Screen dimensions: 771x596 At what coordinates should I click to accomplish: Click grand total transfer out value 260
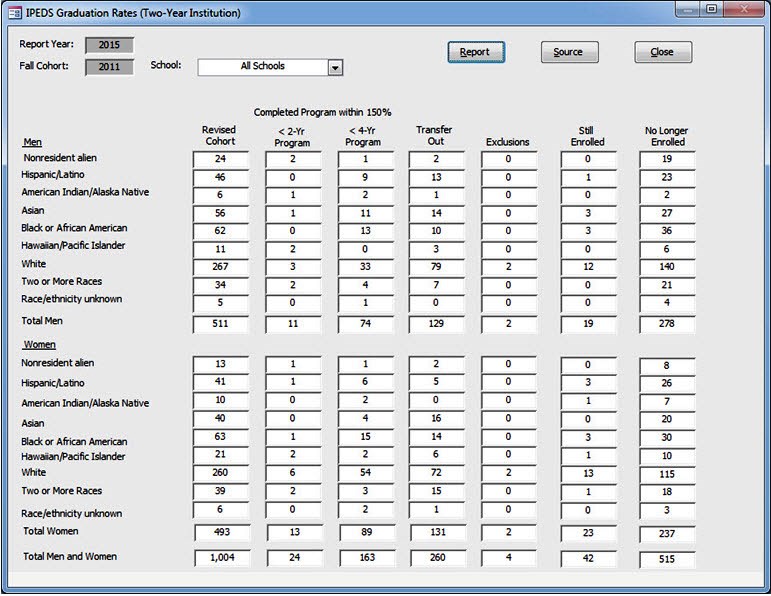click(x=438, y=558)
